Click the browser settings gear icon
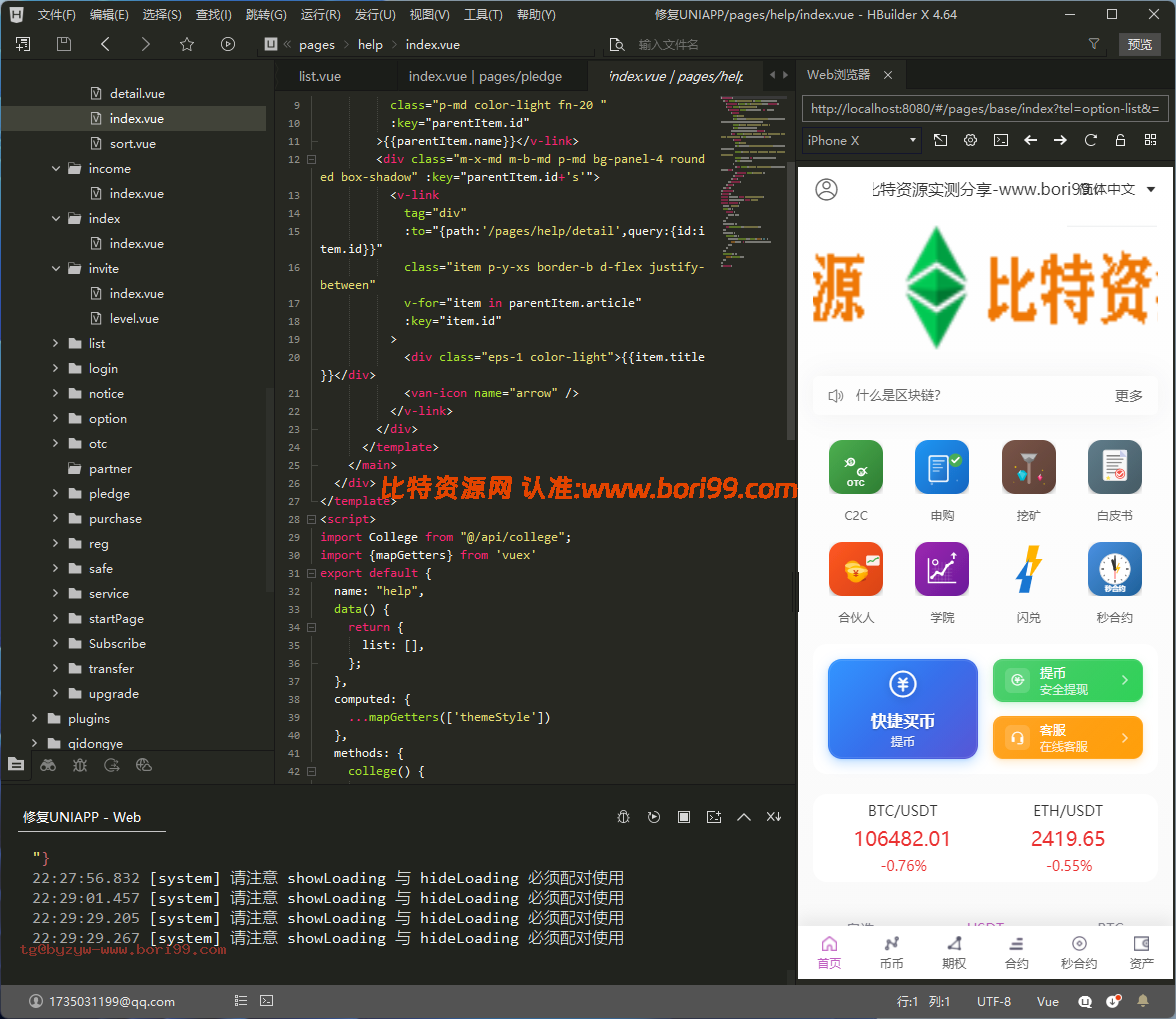The image size is (1176, 1019). click(x=970, y=140)
